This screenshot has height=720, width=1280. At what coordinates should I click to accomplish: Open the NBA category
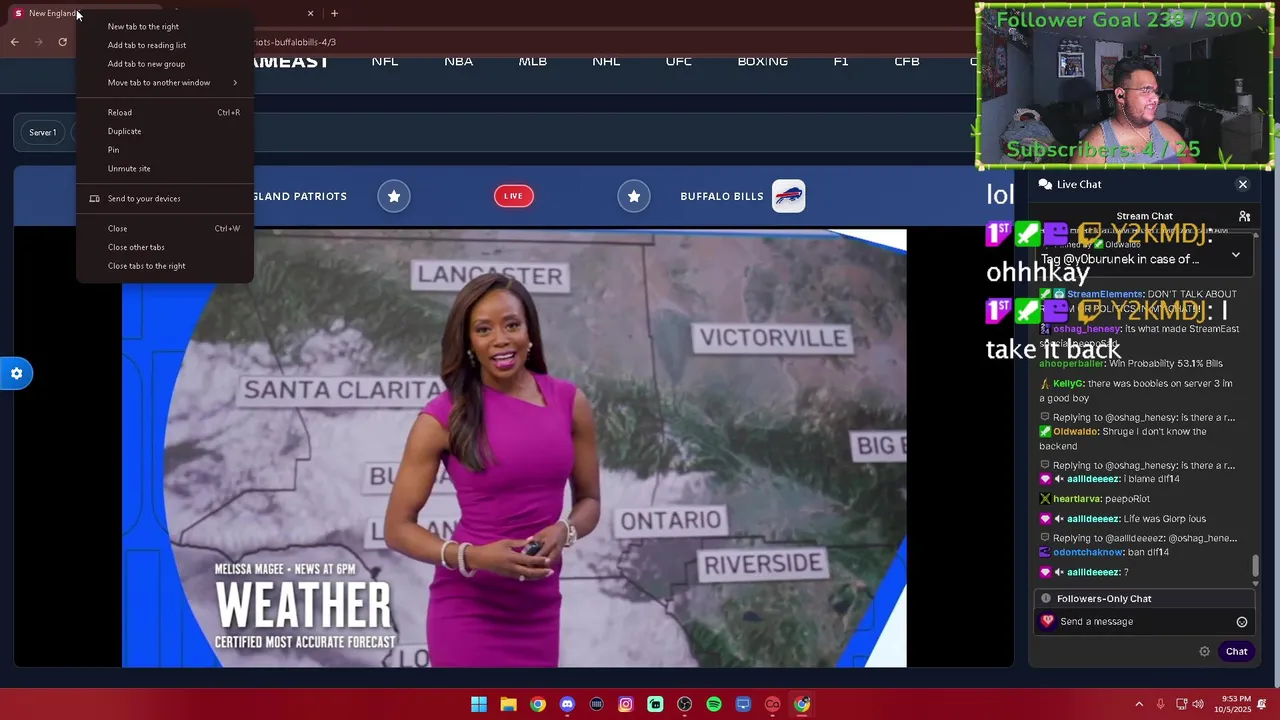459,61
